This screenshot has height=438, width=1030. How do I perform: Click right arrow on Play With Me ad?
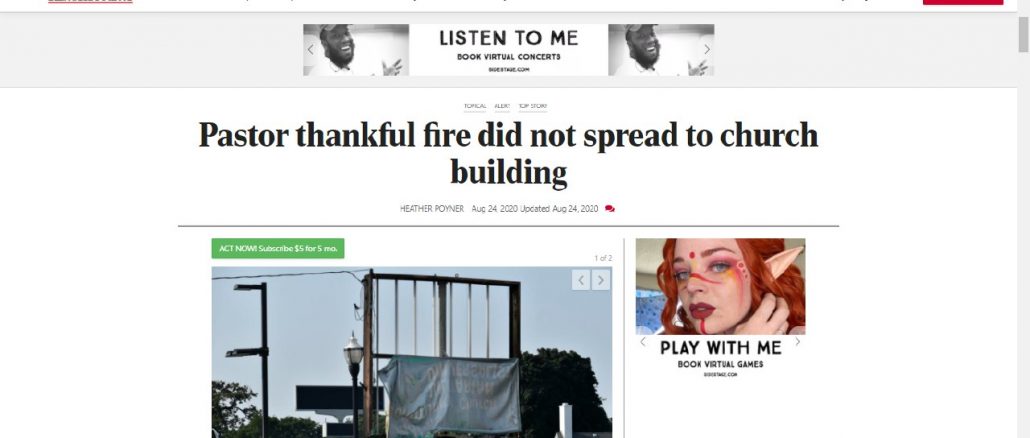(797, 341)
